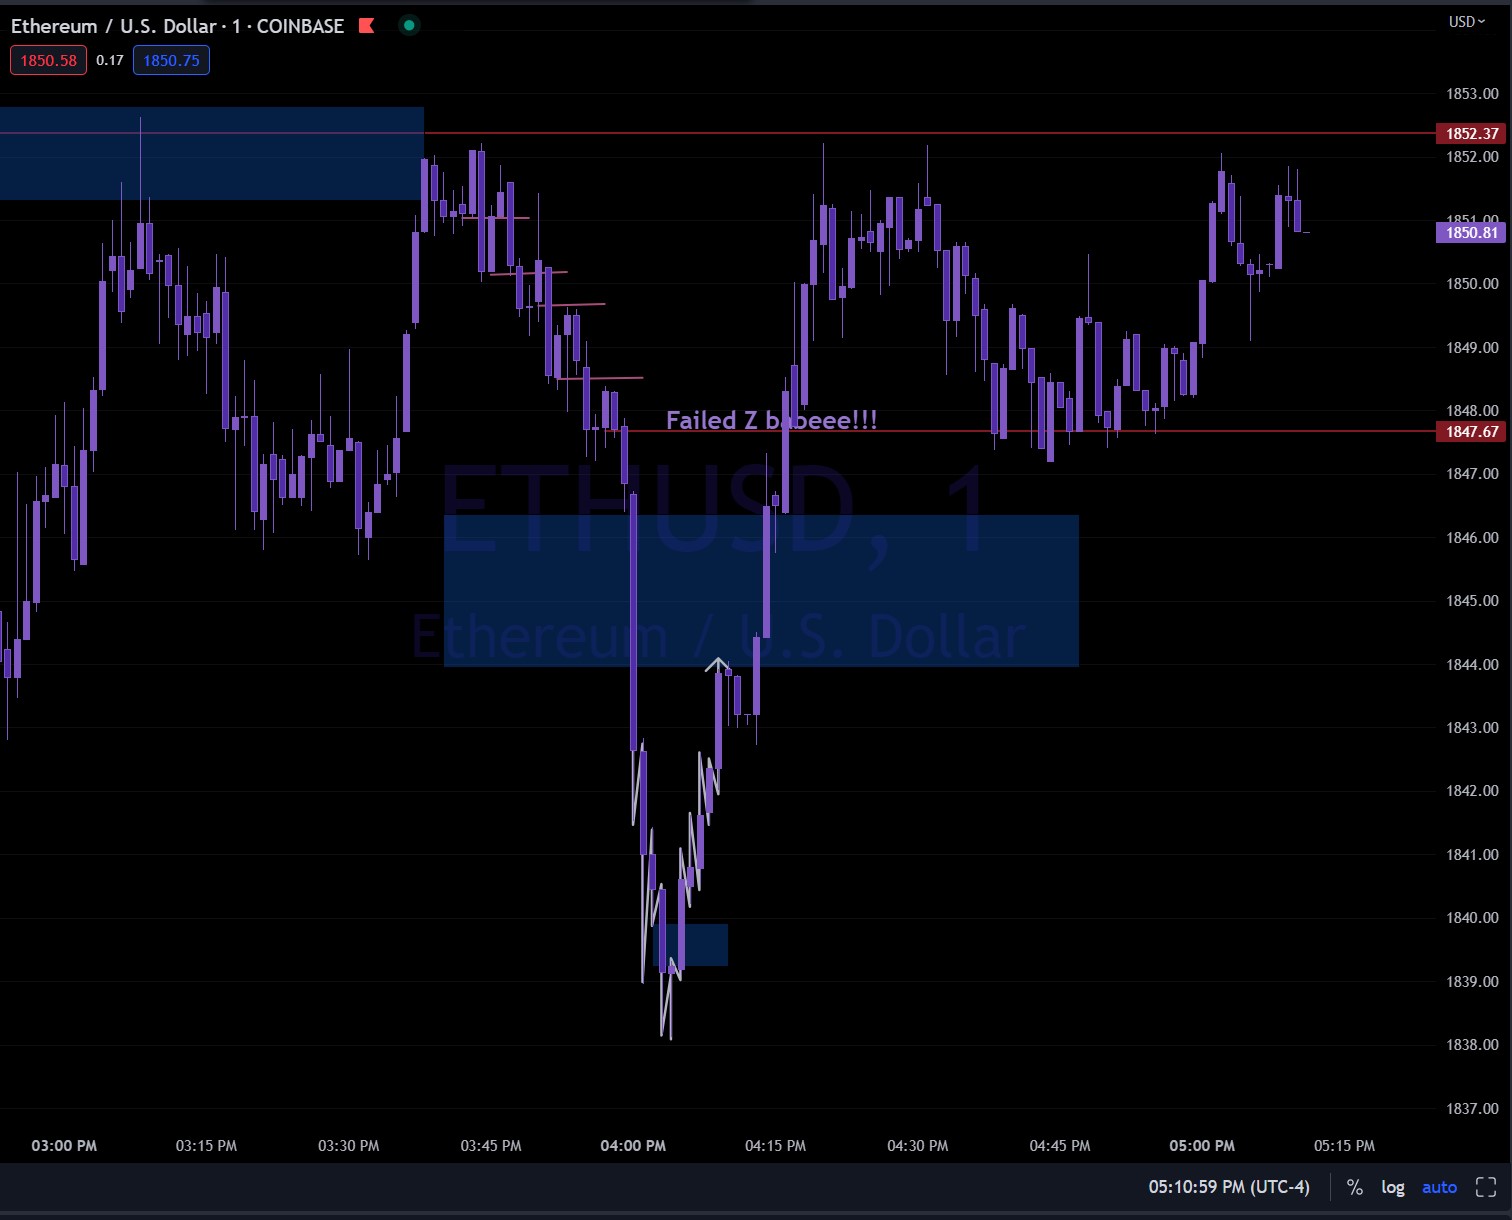Click the 1841.00 price scale value

point(1472,855)
